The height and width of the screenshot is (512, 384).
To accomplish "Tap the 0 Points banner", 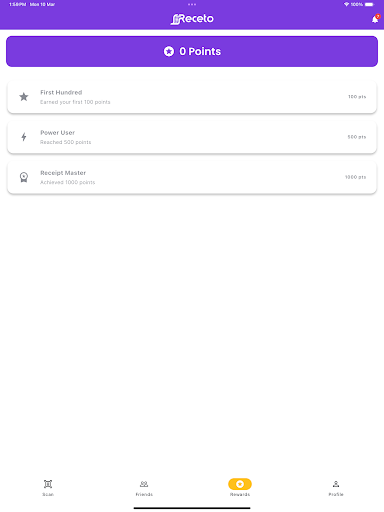I will coord(192,51).
